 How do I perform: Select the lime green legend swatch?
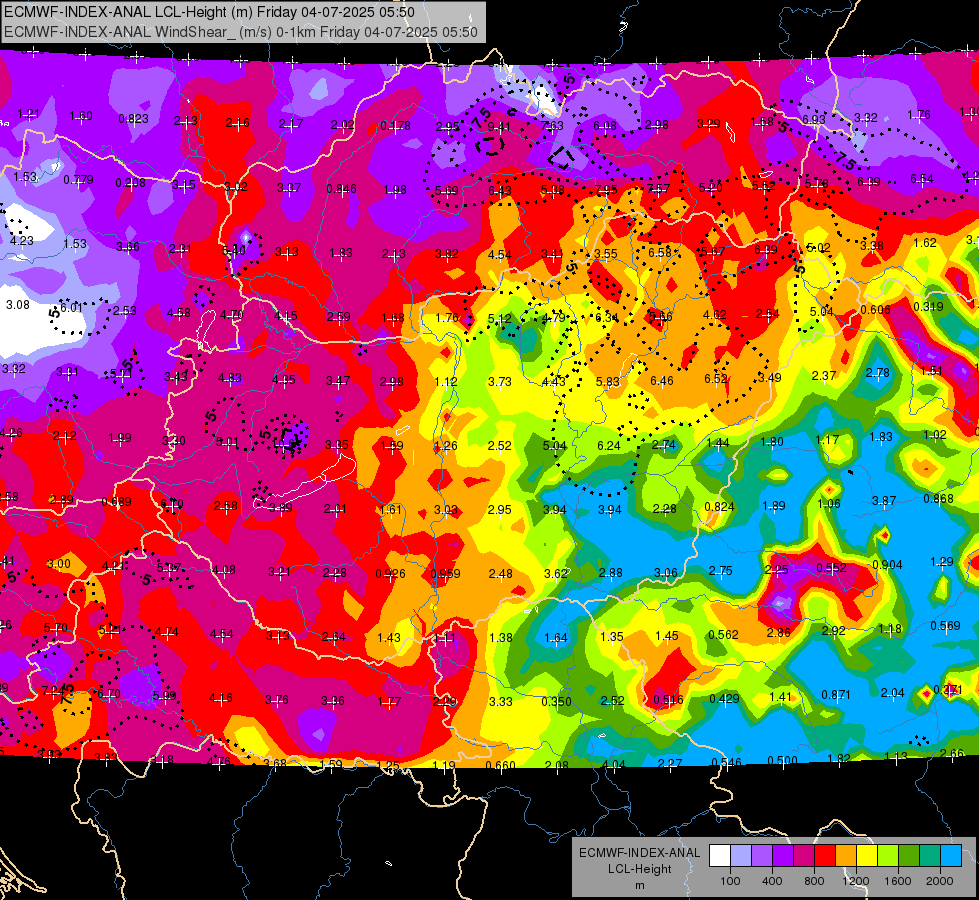pos(887,855)
